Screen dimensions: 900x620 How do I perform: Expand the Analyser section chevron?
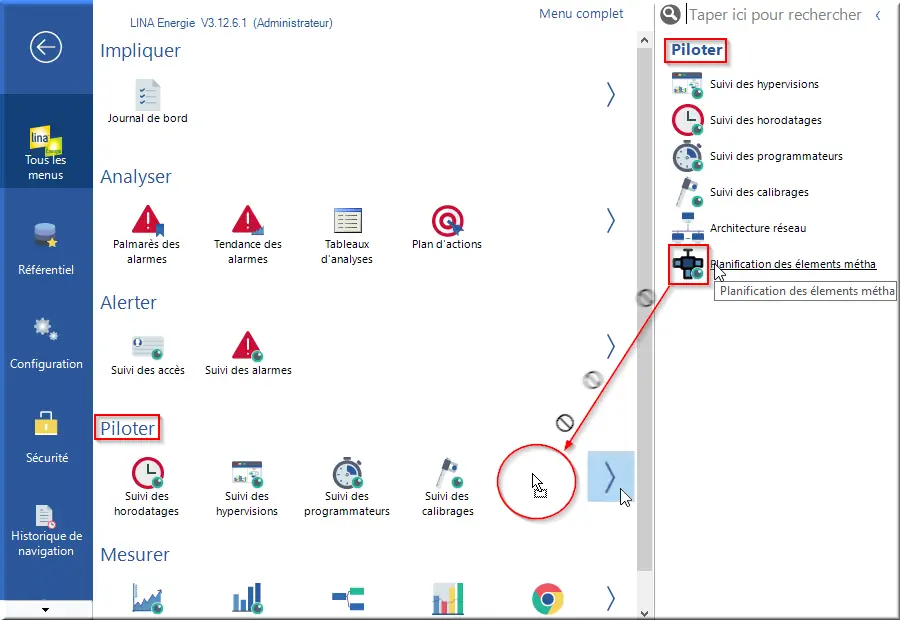click(x=611, y=220)
